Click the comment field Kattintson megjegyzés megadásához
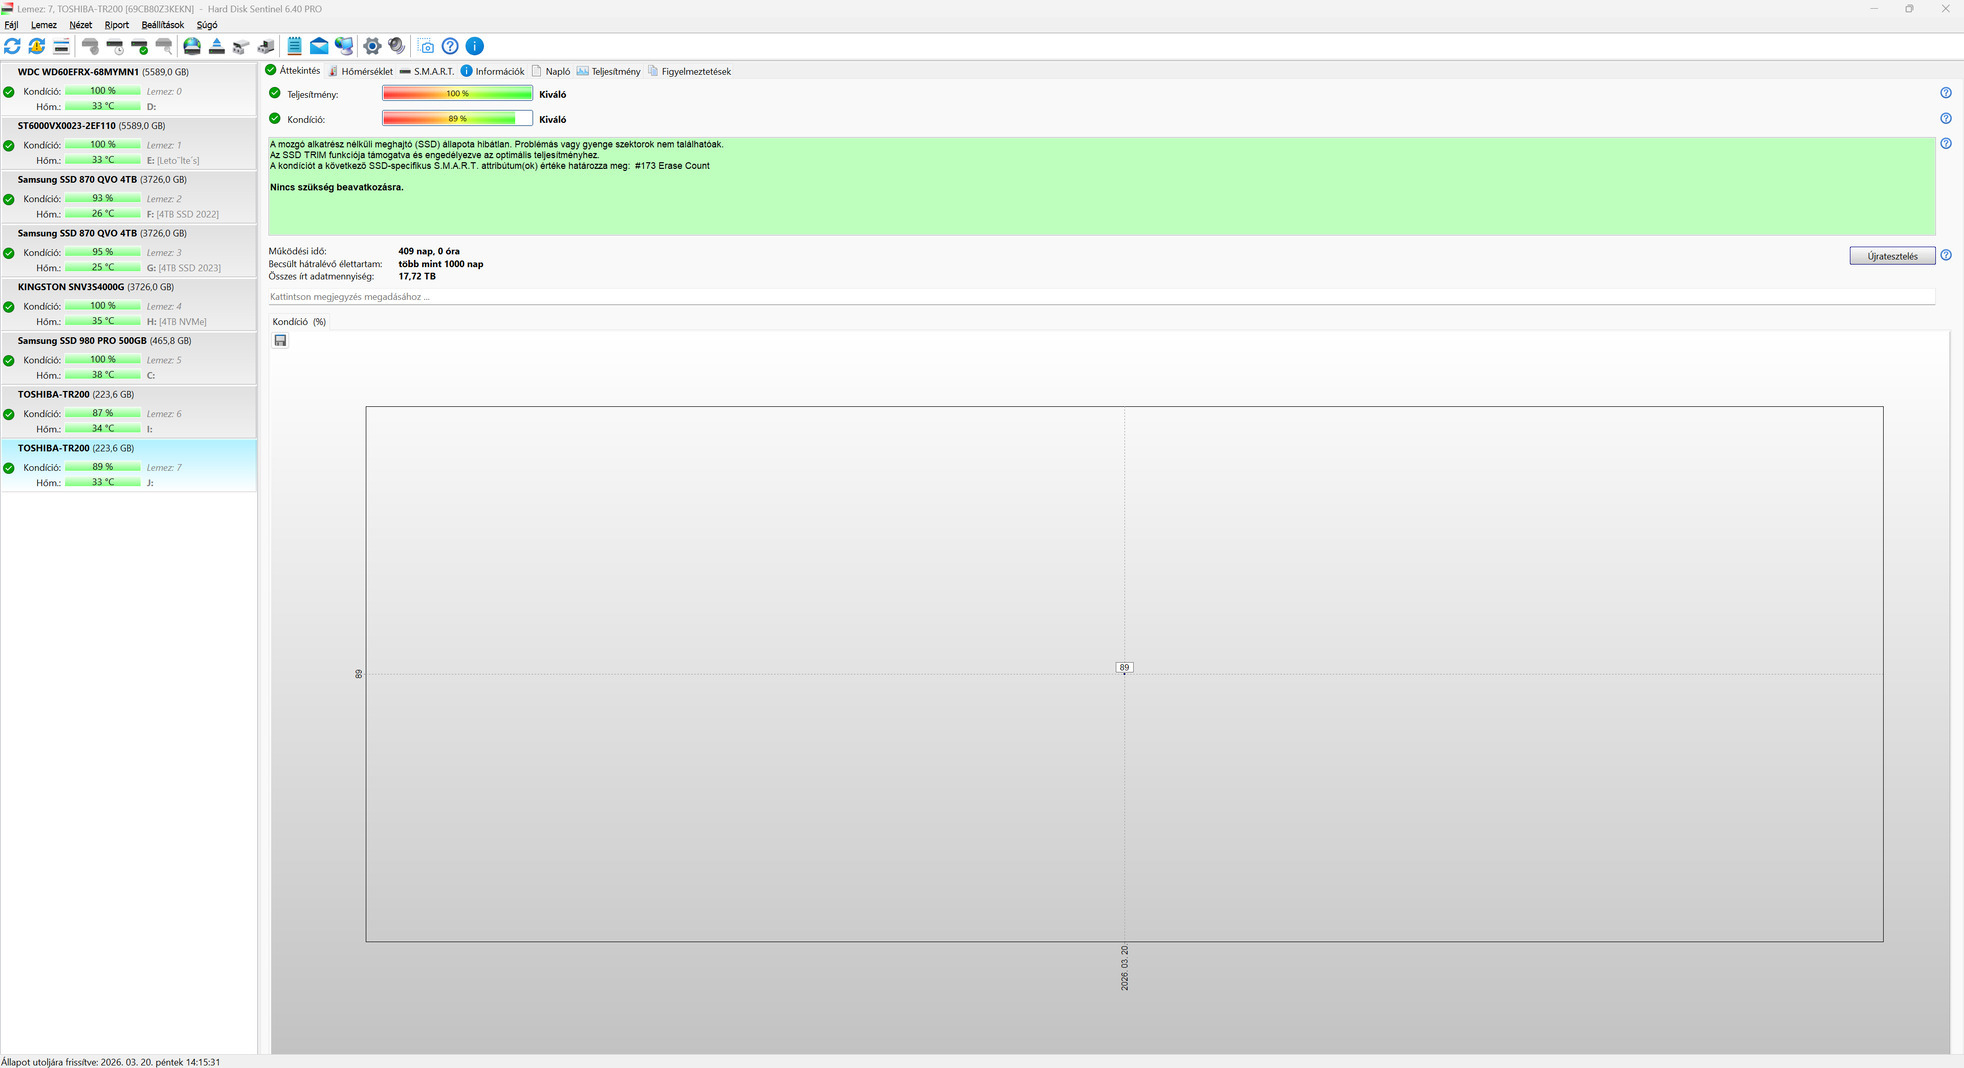This screenshot has height=1068, width=1964. coord(1101,297)
